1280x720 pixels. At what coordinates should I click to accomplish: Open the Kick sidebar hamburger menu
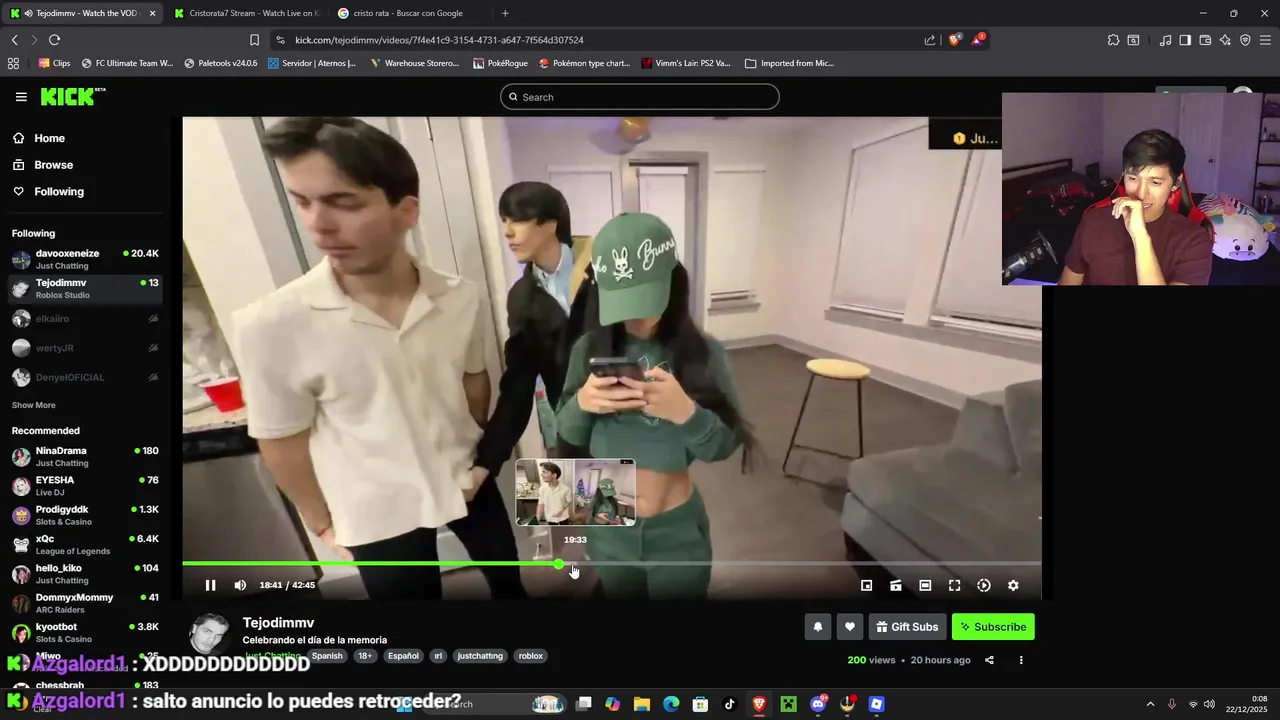pos(21,97)
